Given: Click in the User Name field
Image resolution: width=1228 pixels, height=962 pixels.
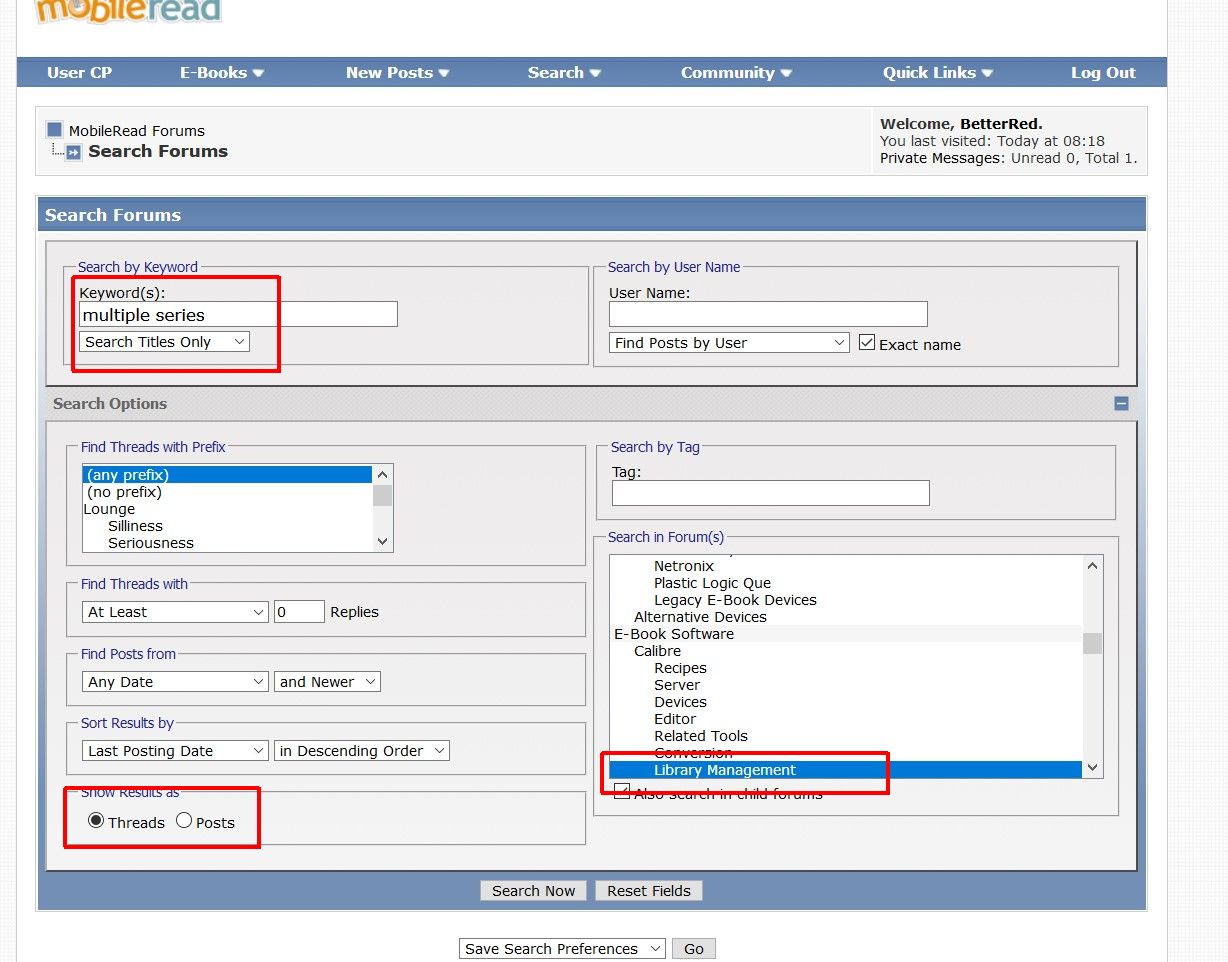Looking at the screenshot, I should (x=768, y=314).
